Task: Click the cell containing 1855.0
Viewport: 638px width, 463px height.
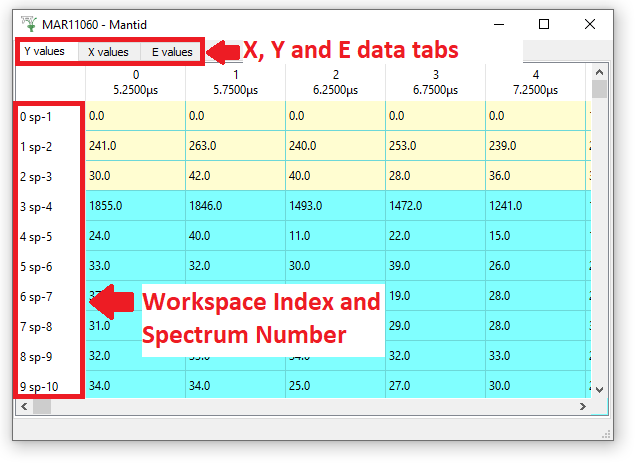Action: 135,206
